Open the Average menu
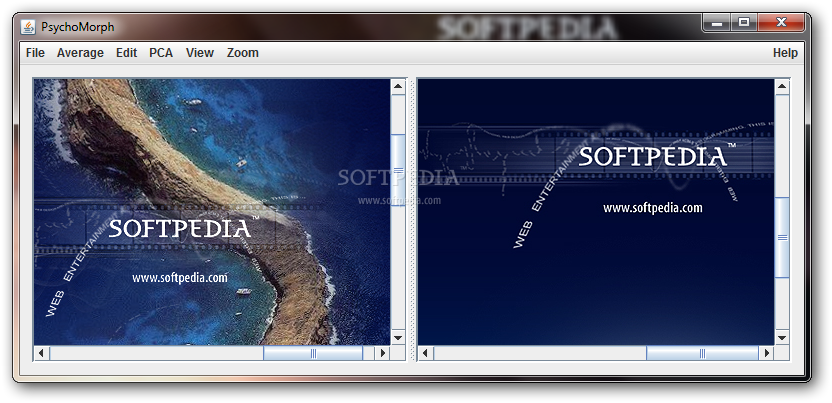 (80, 53)
